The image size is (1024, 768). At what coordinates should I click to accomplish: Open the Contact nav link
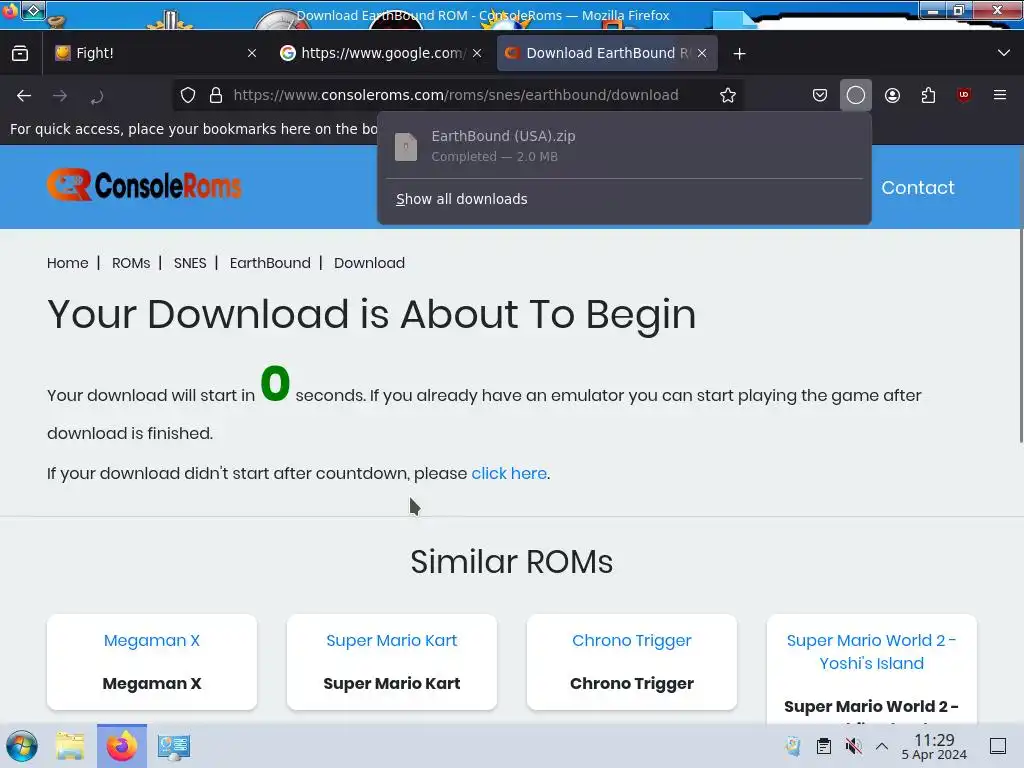click(x=918, y=187)
